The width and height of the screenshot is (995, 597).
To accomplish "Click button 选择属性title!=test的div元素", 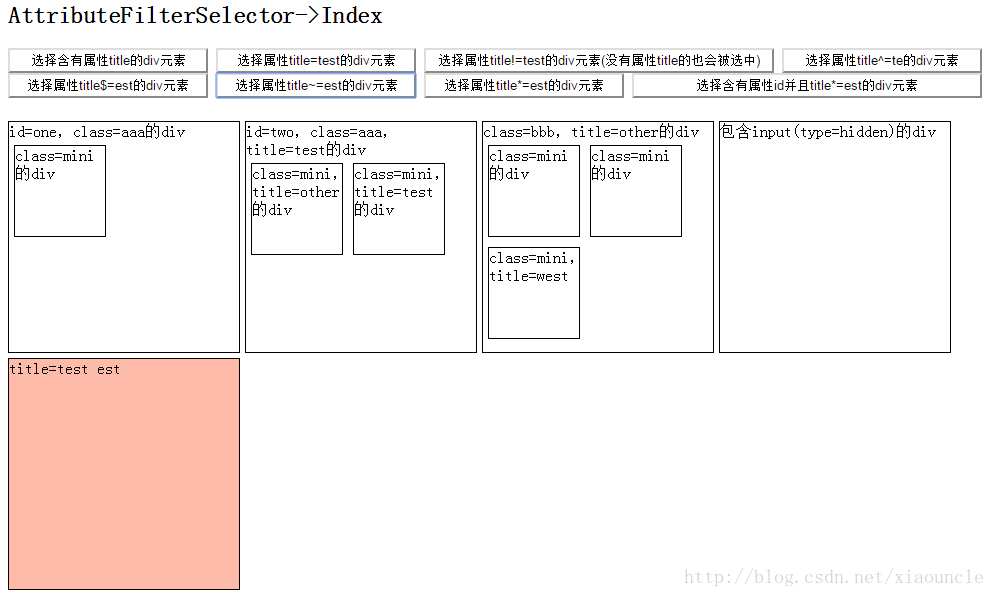I will (599, 60).
